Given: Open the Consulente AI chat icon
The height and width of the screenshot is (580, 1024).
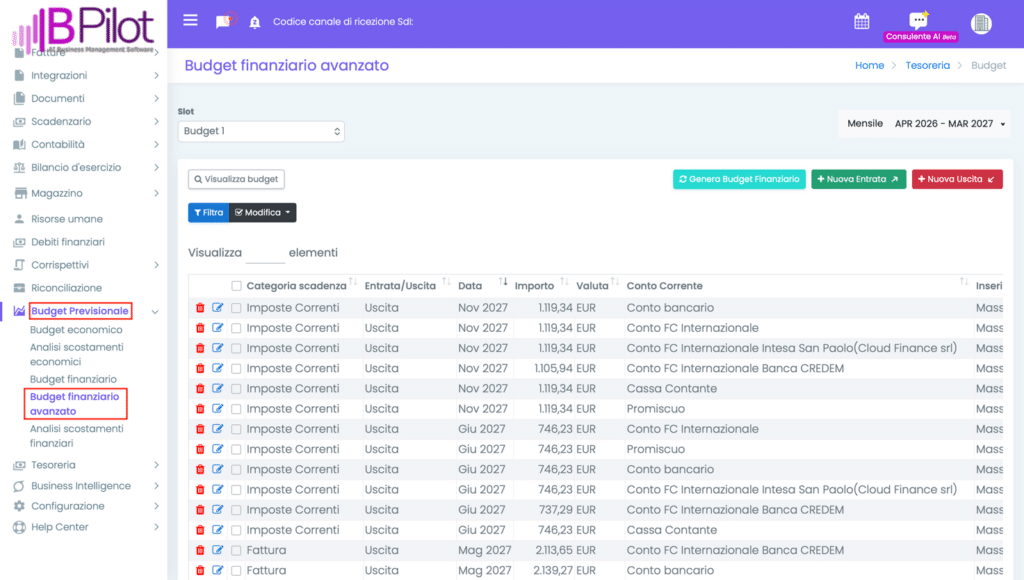Looking at the screenshot, I should coord(918,21).
